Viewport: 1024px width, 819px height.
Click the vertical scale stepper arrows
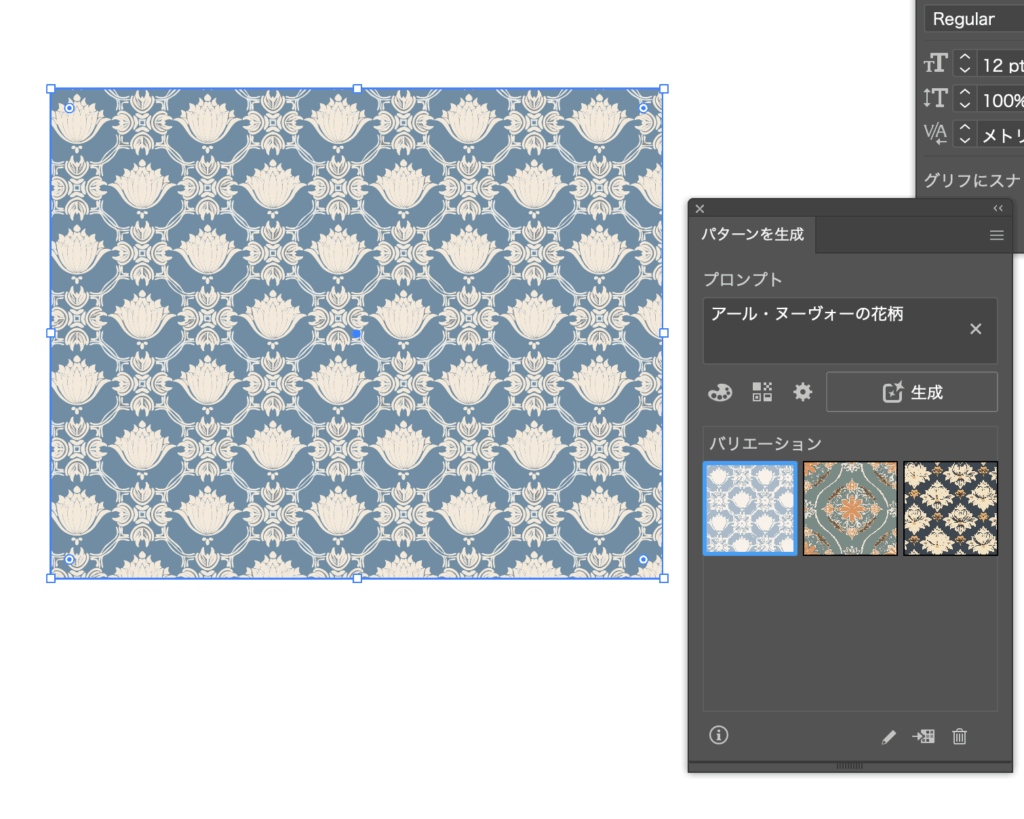tap(964, 99)
